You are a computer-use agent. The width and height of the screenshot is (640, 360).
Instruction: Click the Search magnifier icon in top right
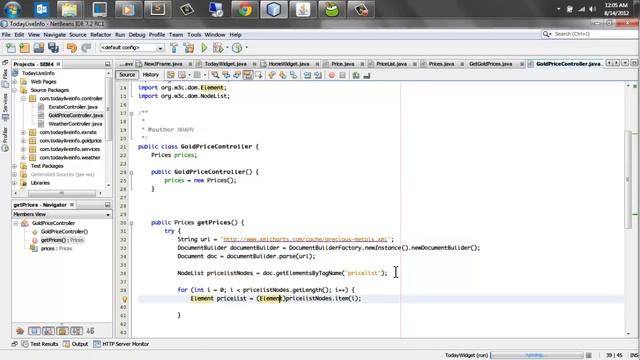[546, 34]
